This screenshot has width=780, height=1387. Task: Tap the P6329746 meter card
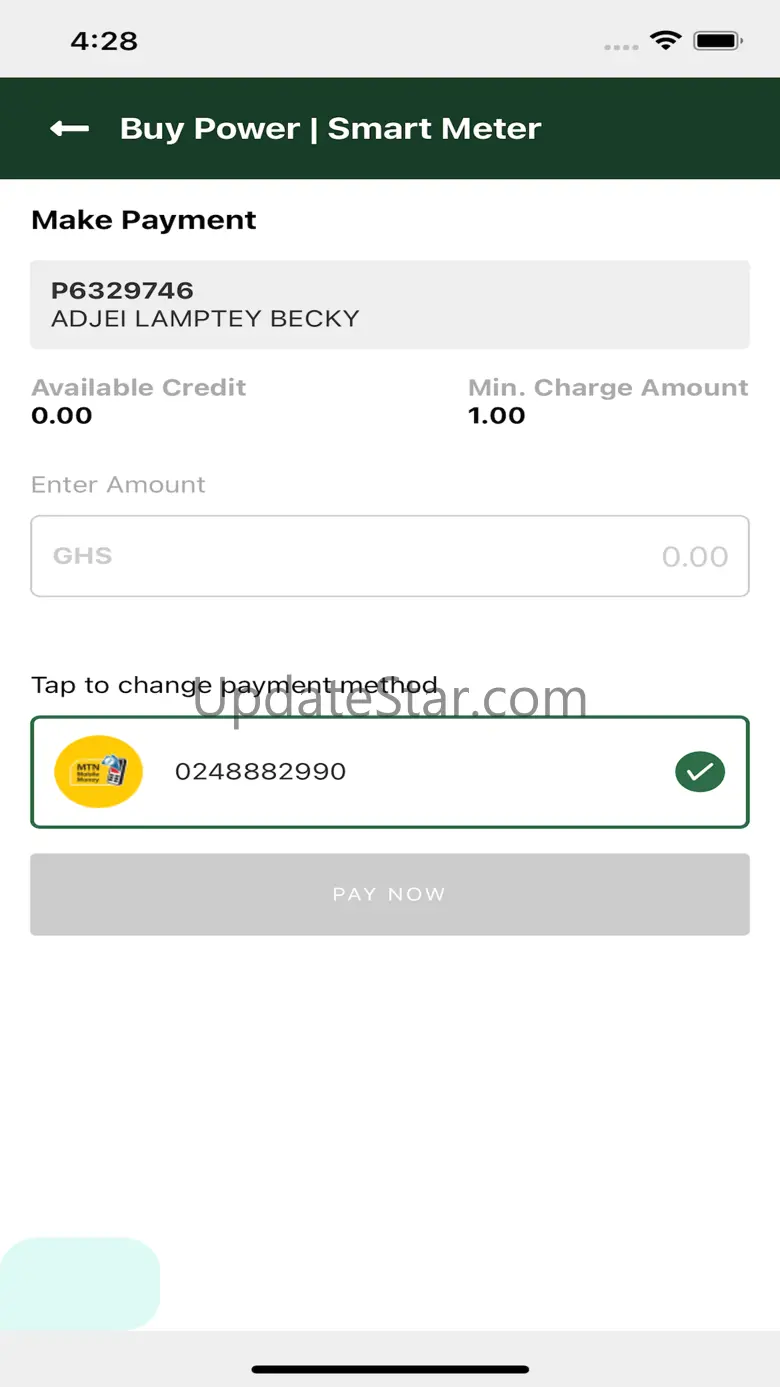(x=390, y=305)
